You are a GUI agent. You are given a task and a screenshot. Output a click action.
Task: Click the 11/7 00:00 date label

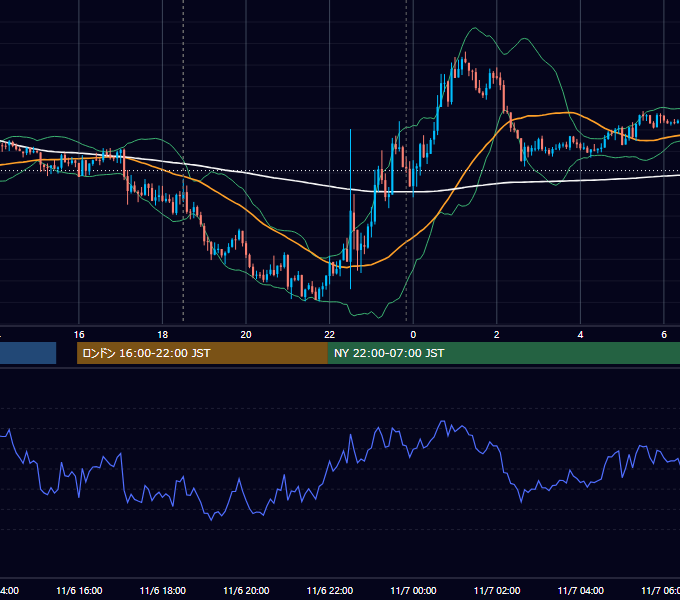click(413, 590)
